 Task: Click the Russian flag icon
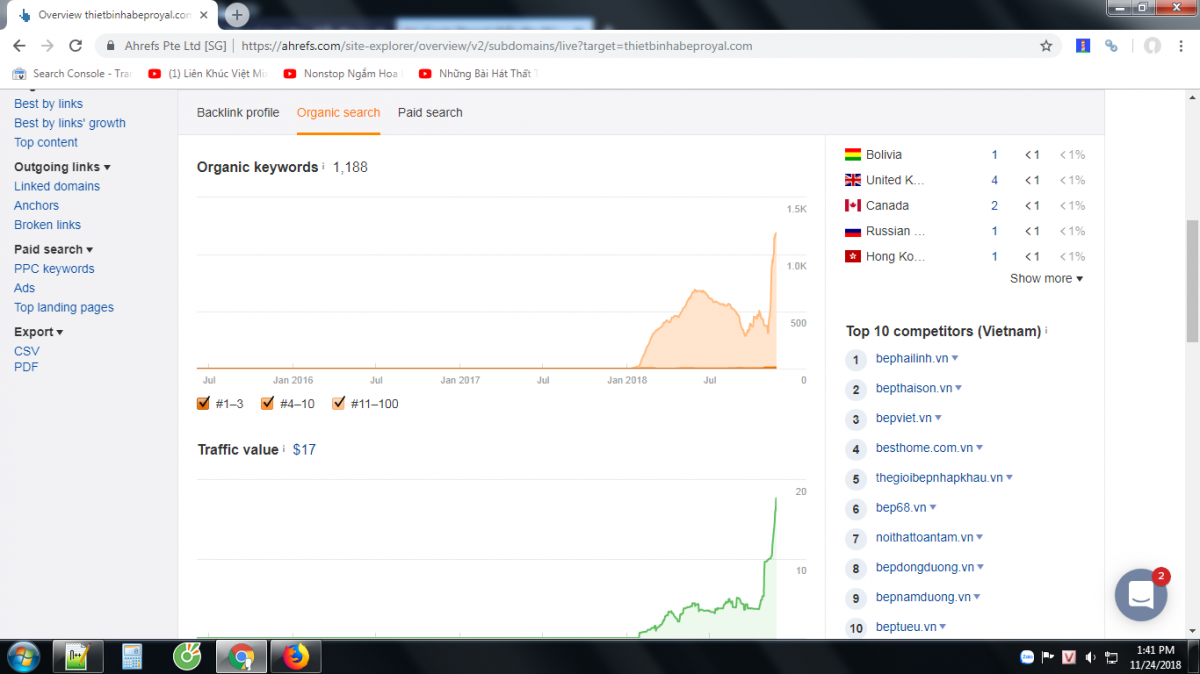point(853,231)
